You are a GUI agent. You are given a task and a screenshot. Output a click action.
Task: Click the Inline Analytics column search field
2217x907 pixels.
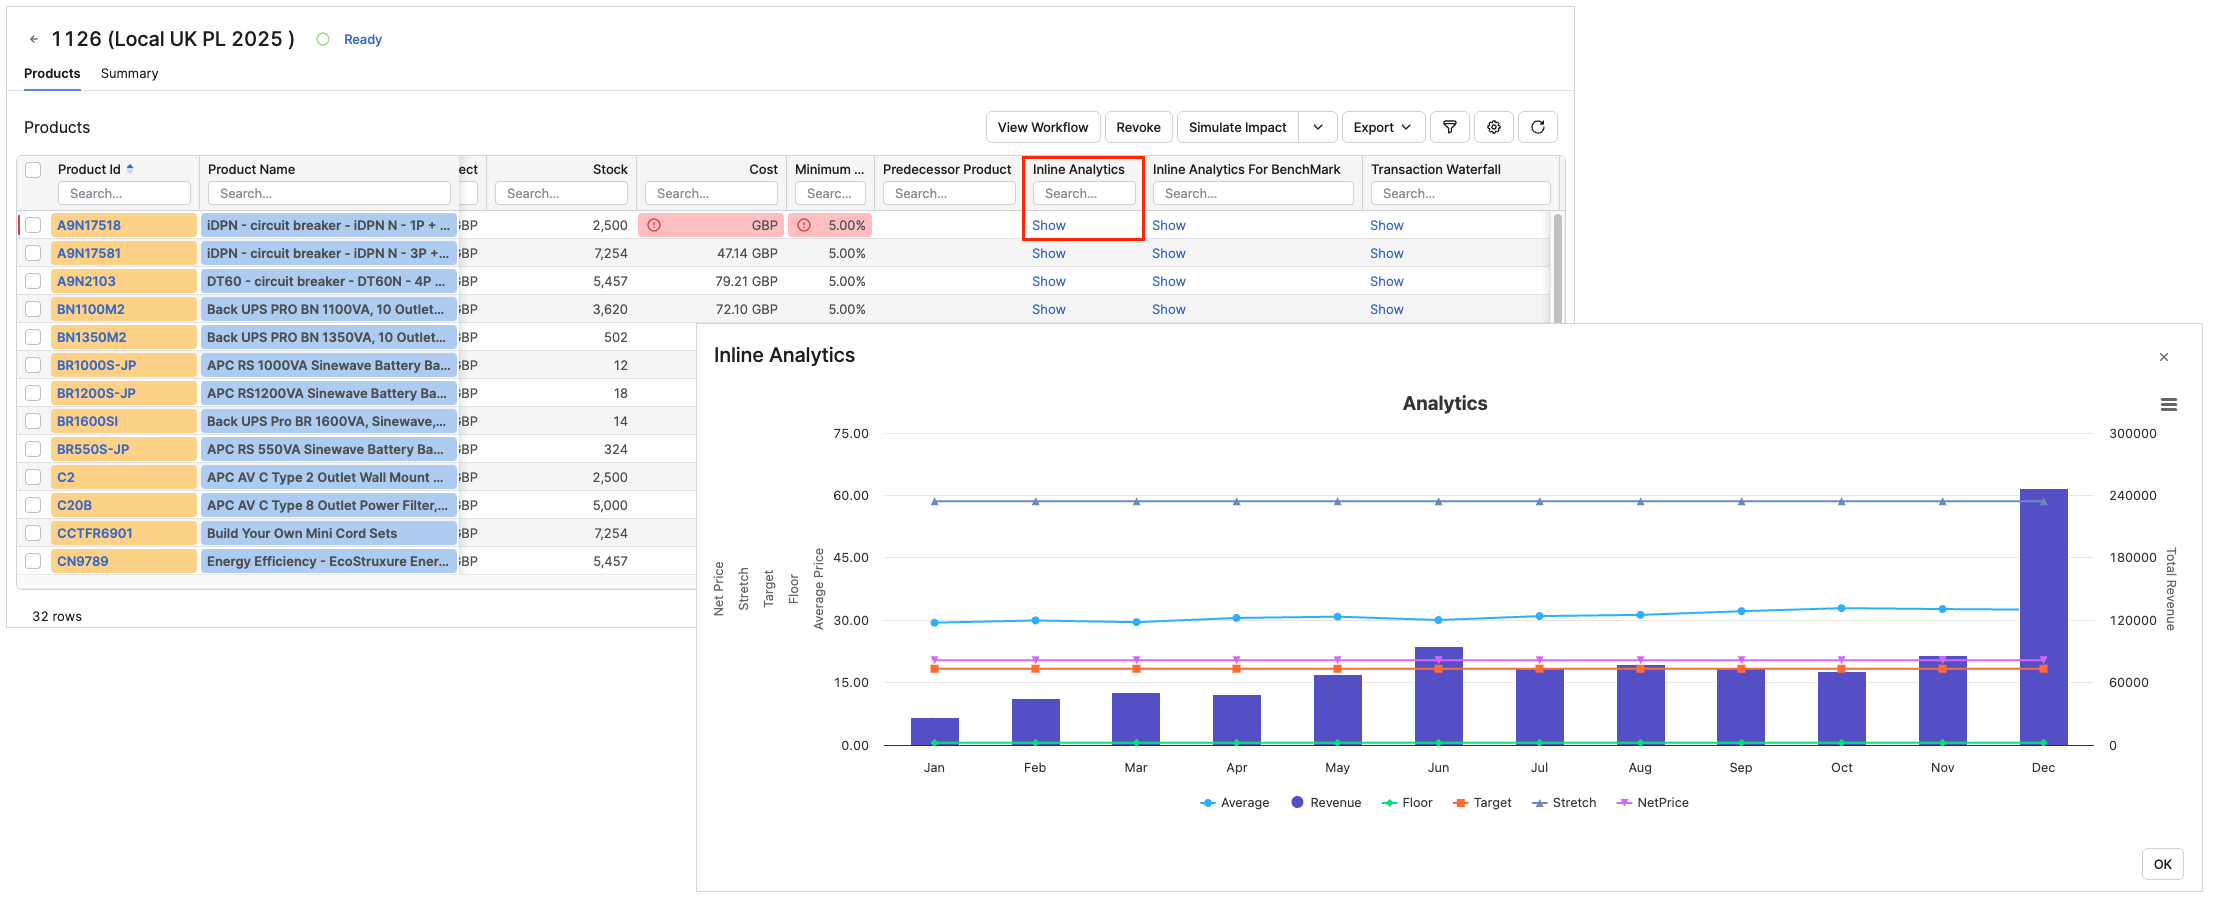[x=1084, y=193]
